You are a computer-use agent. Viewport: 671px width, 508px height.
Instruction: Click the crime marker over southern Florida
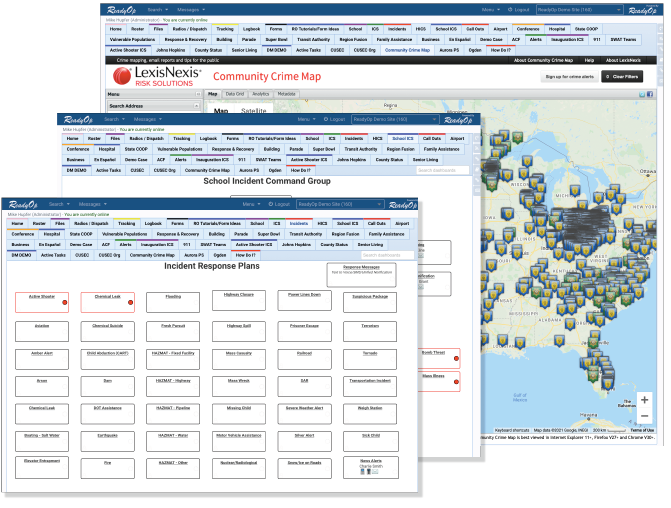[x=608, y=383]
